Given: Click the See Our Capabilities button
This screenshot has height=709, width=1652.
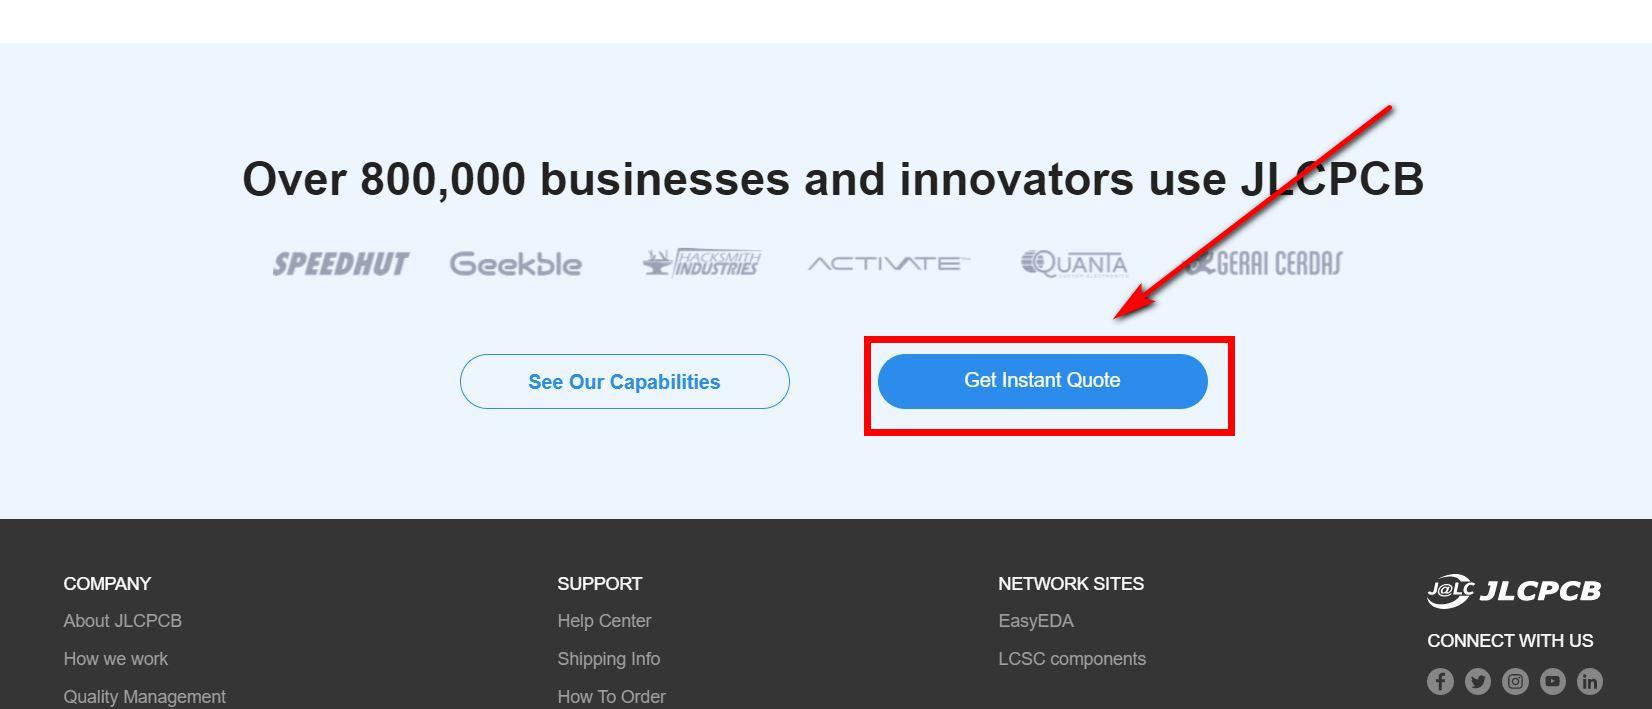Looking at the screenshot, I should coord(624,382).
